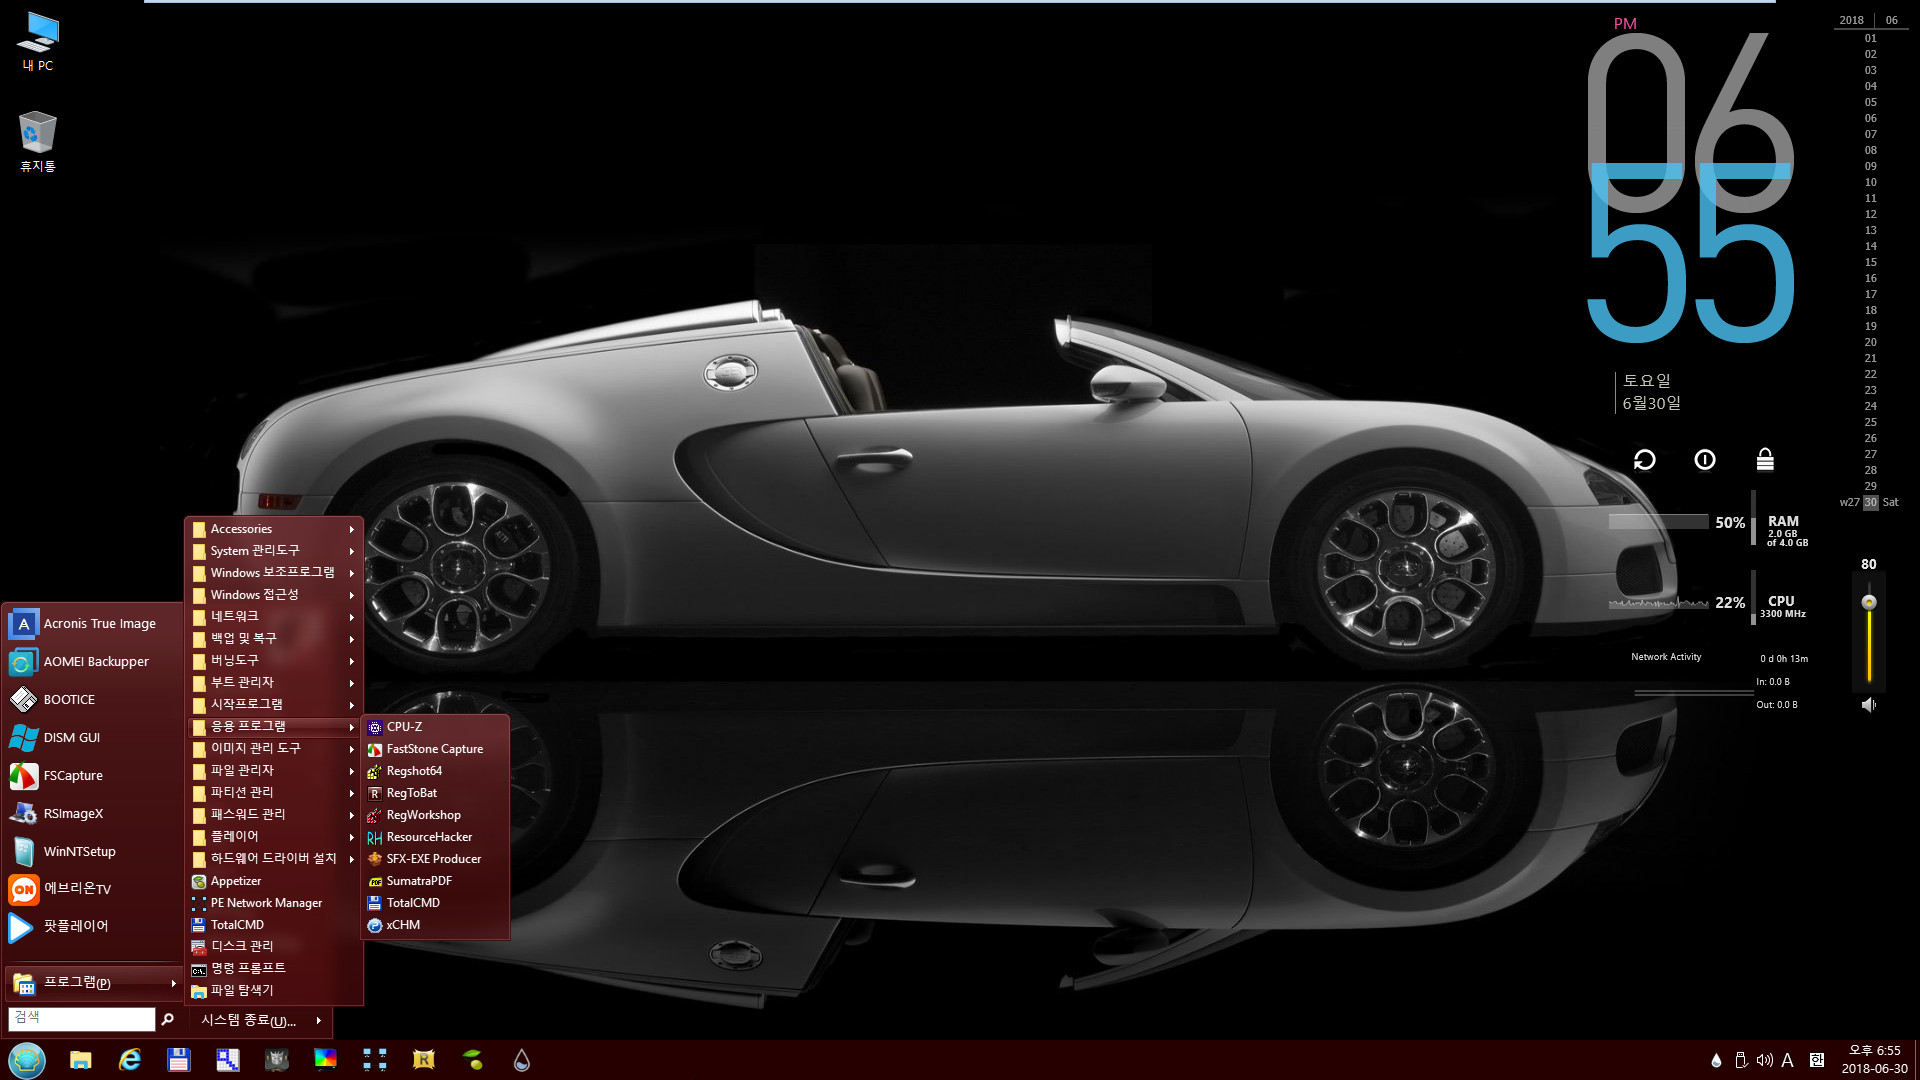Launch xCHM viewer
Screen dimensions: 1920x1080
click(x=435, y=925)
